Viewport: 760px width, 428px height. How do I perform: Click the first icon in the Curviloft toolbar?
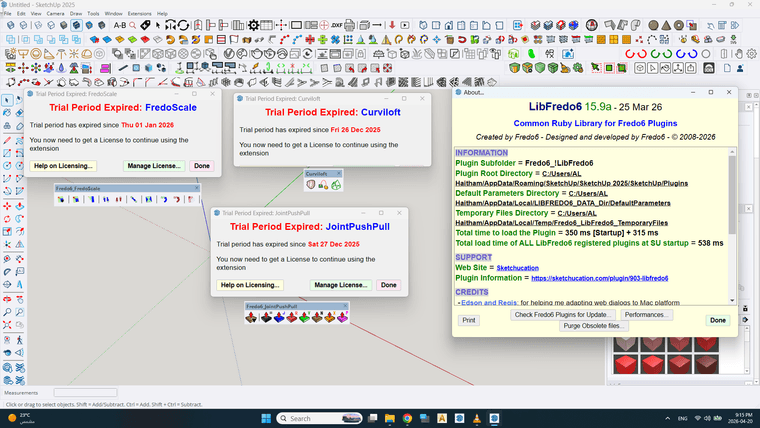click(311, 184)
